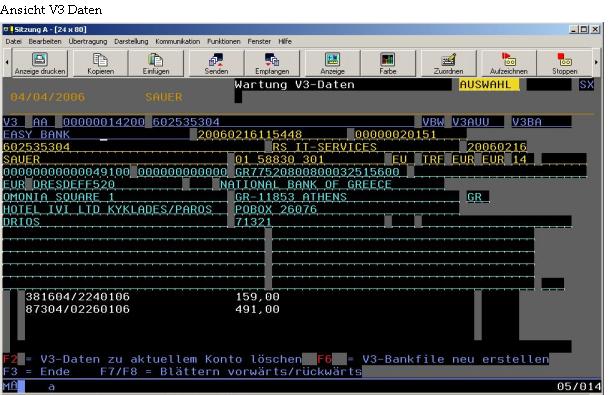The image size is (613, 395).
Task: Open the Hilfe menu
Action: pyautogui.click(x=285, y=41)
